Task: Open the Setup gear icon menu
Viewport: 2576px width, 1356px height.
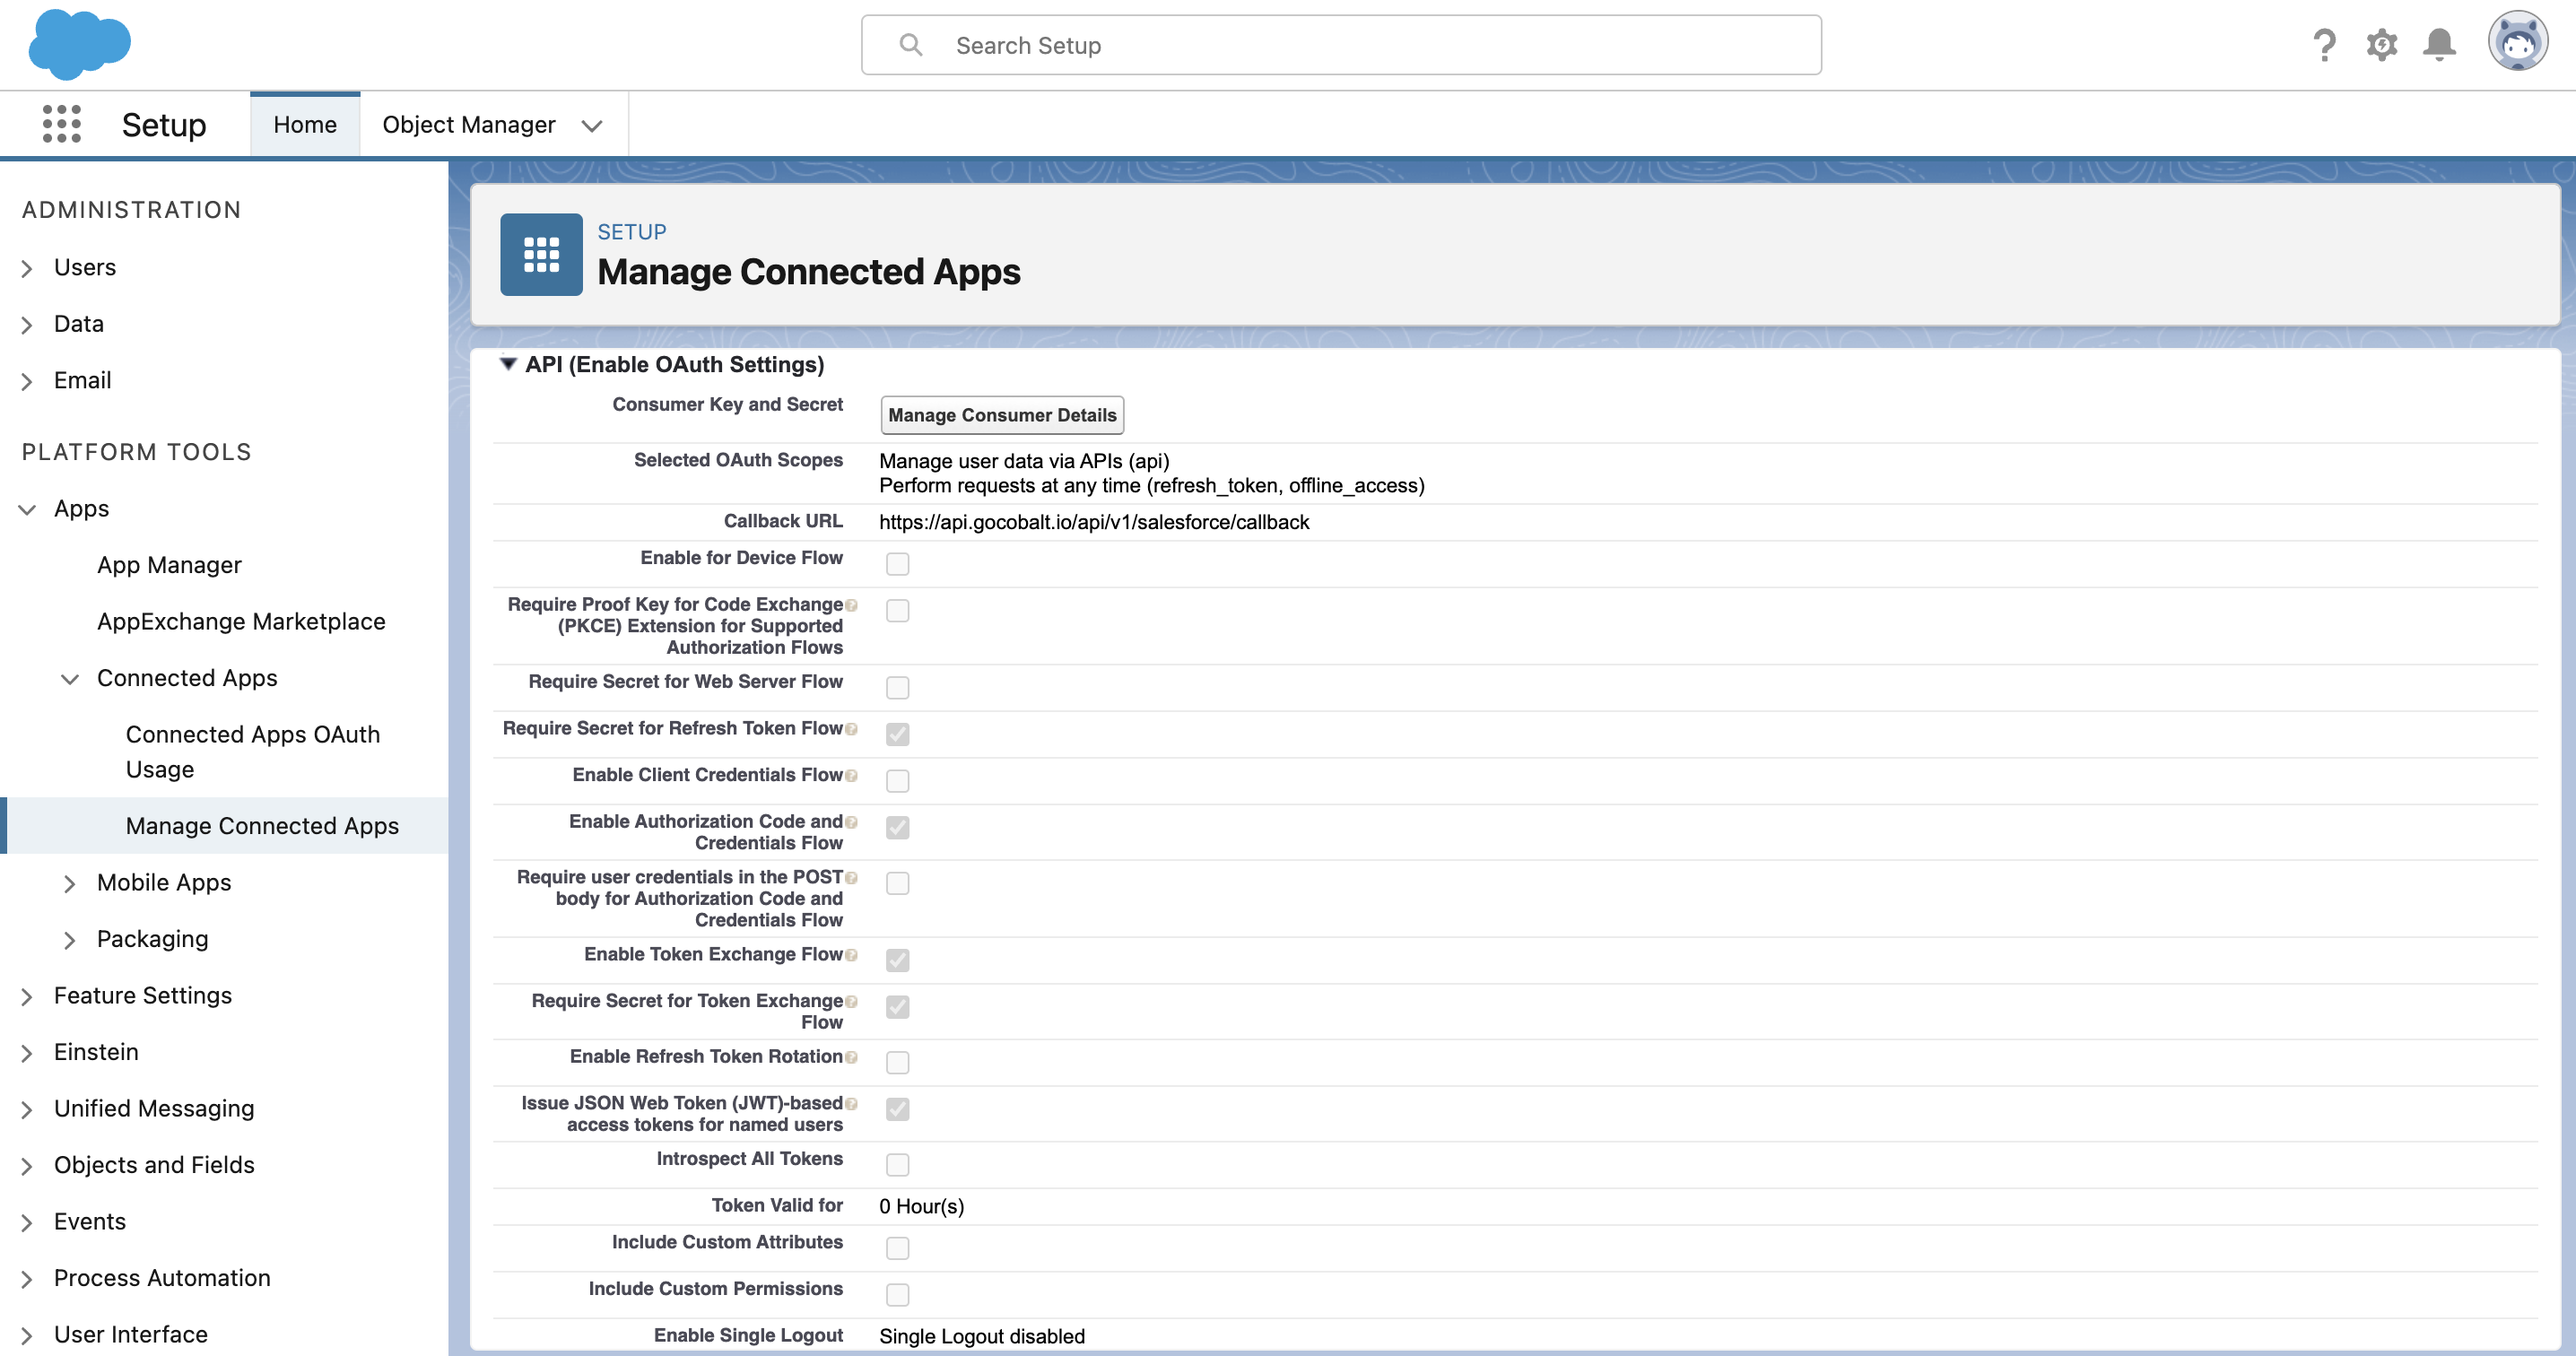Action: point(2382,45)
